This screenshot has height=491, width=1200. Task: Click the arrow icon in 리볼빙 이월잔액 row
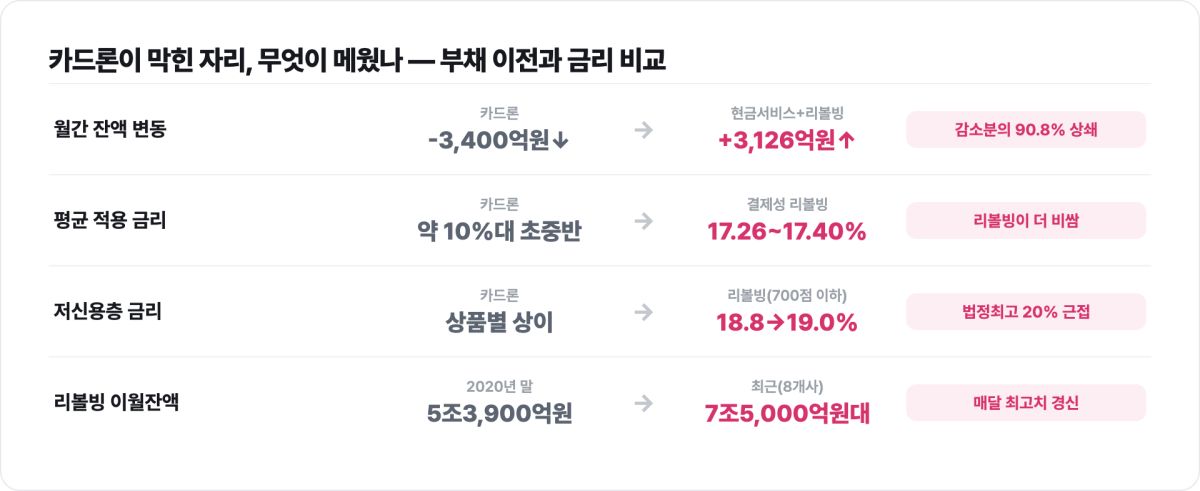(x=644, y=403)
